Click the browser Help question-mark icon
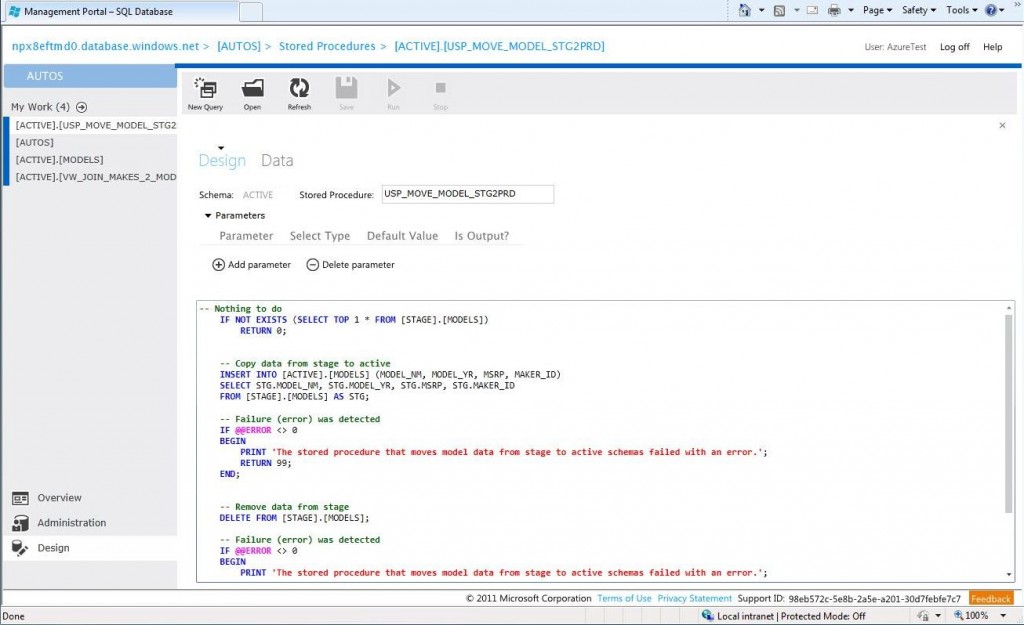Image resolution: width=1024 pixels, height=625 pixels. coord(990,10)
